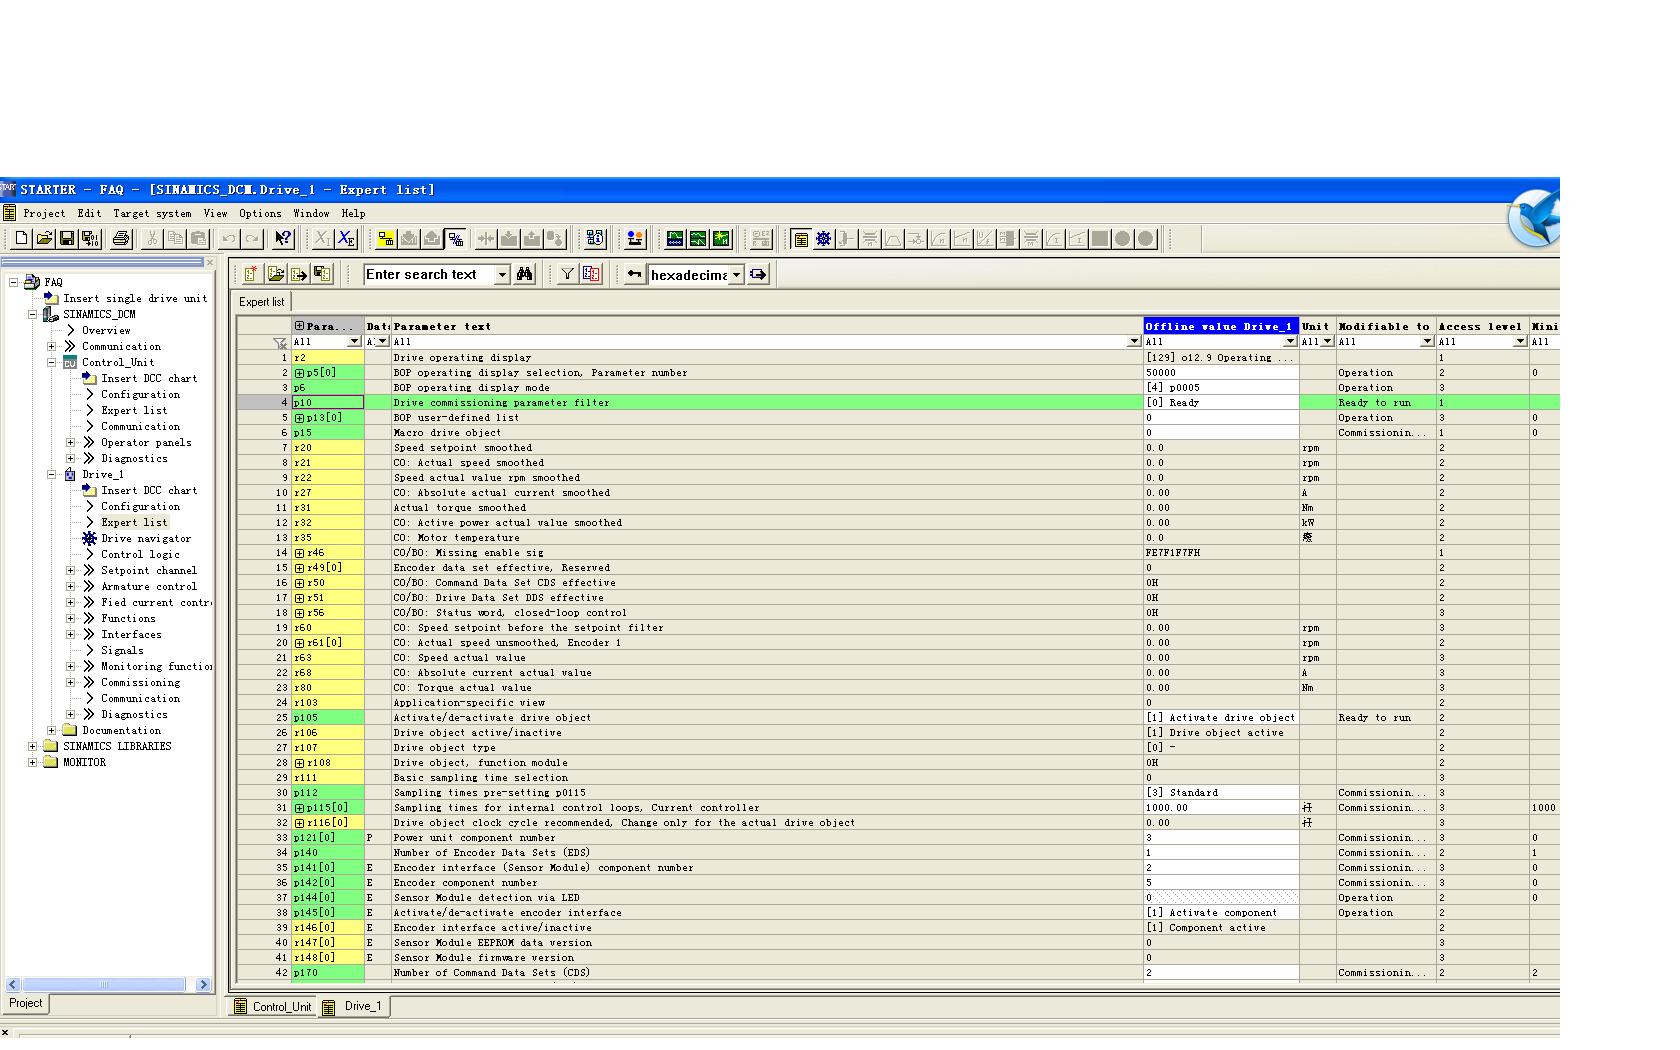Screen dimensions: 1680x1050
Task: Open the Parameter text filter dropdown
Action: click(x=1134, y=342)
